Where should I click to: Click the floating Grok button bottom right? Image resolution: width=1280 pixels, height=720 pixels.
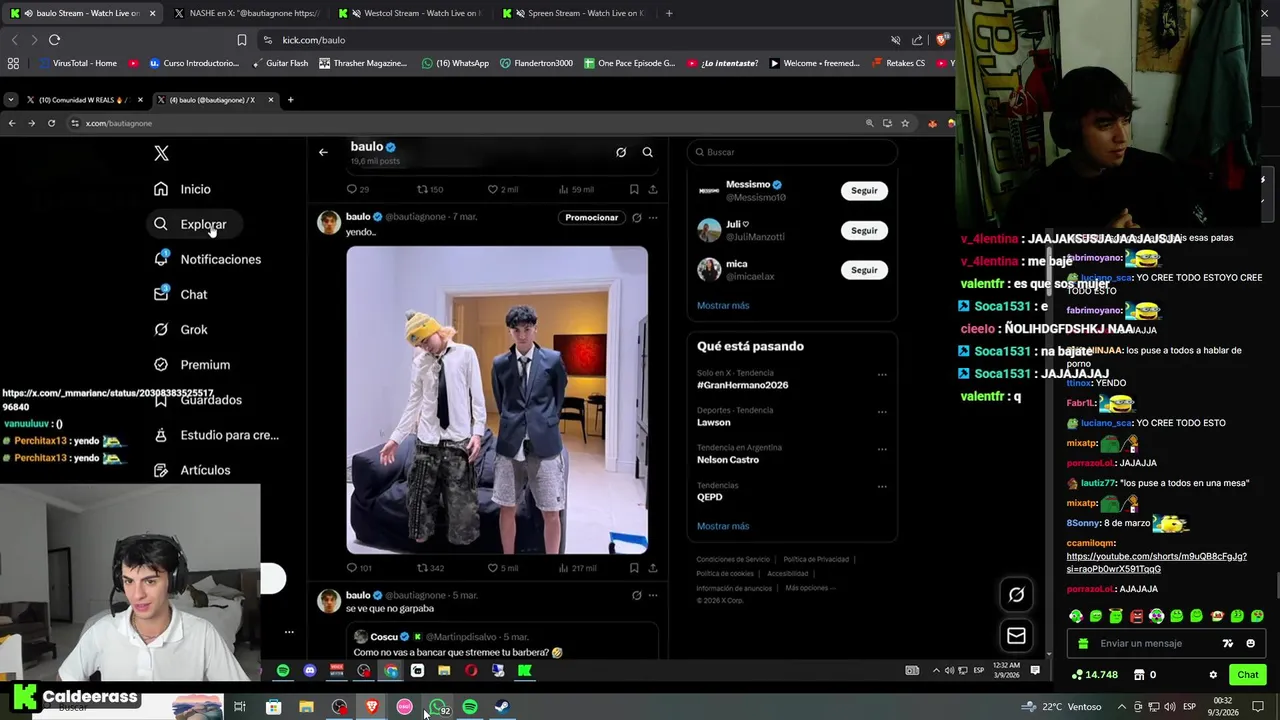tap(1016, 595)
